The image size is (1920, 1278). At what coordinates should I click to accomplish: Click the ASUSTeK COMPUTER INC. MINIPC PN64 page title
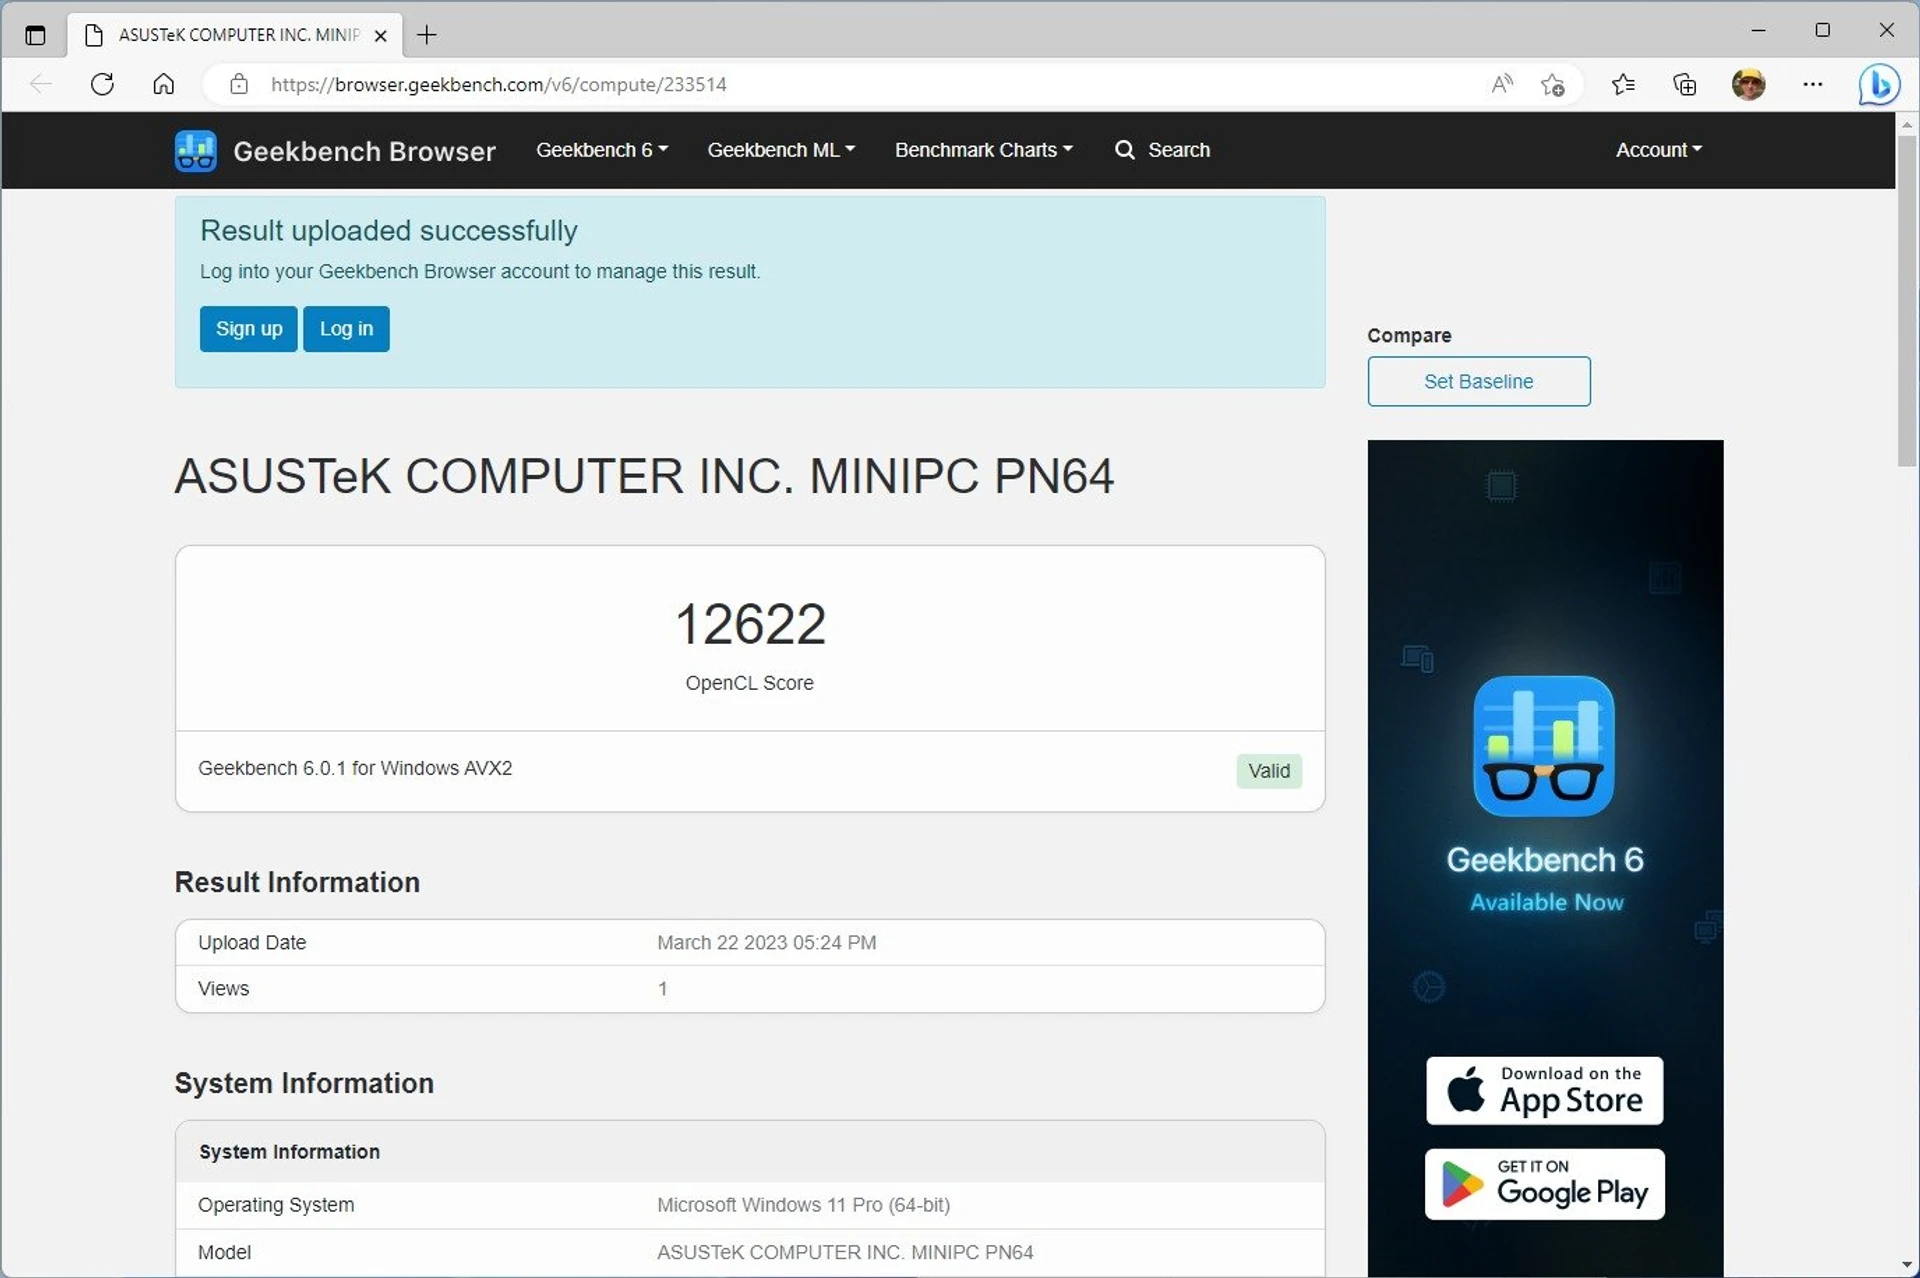pos(644,476)
